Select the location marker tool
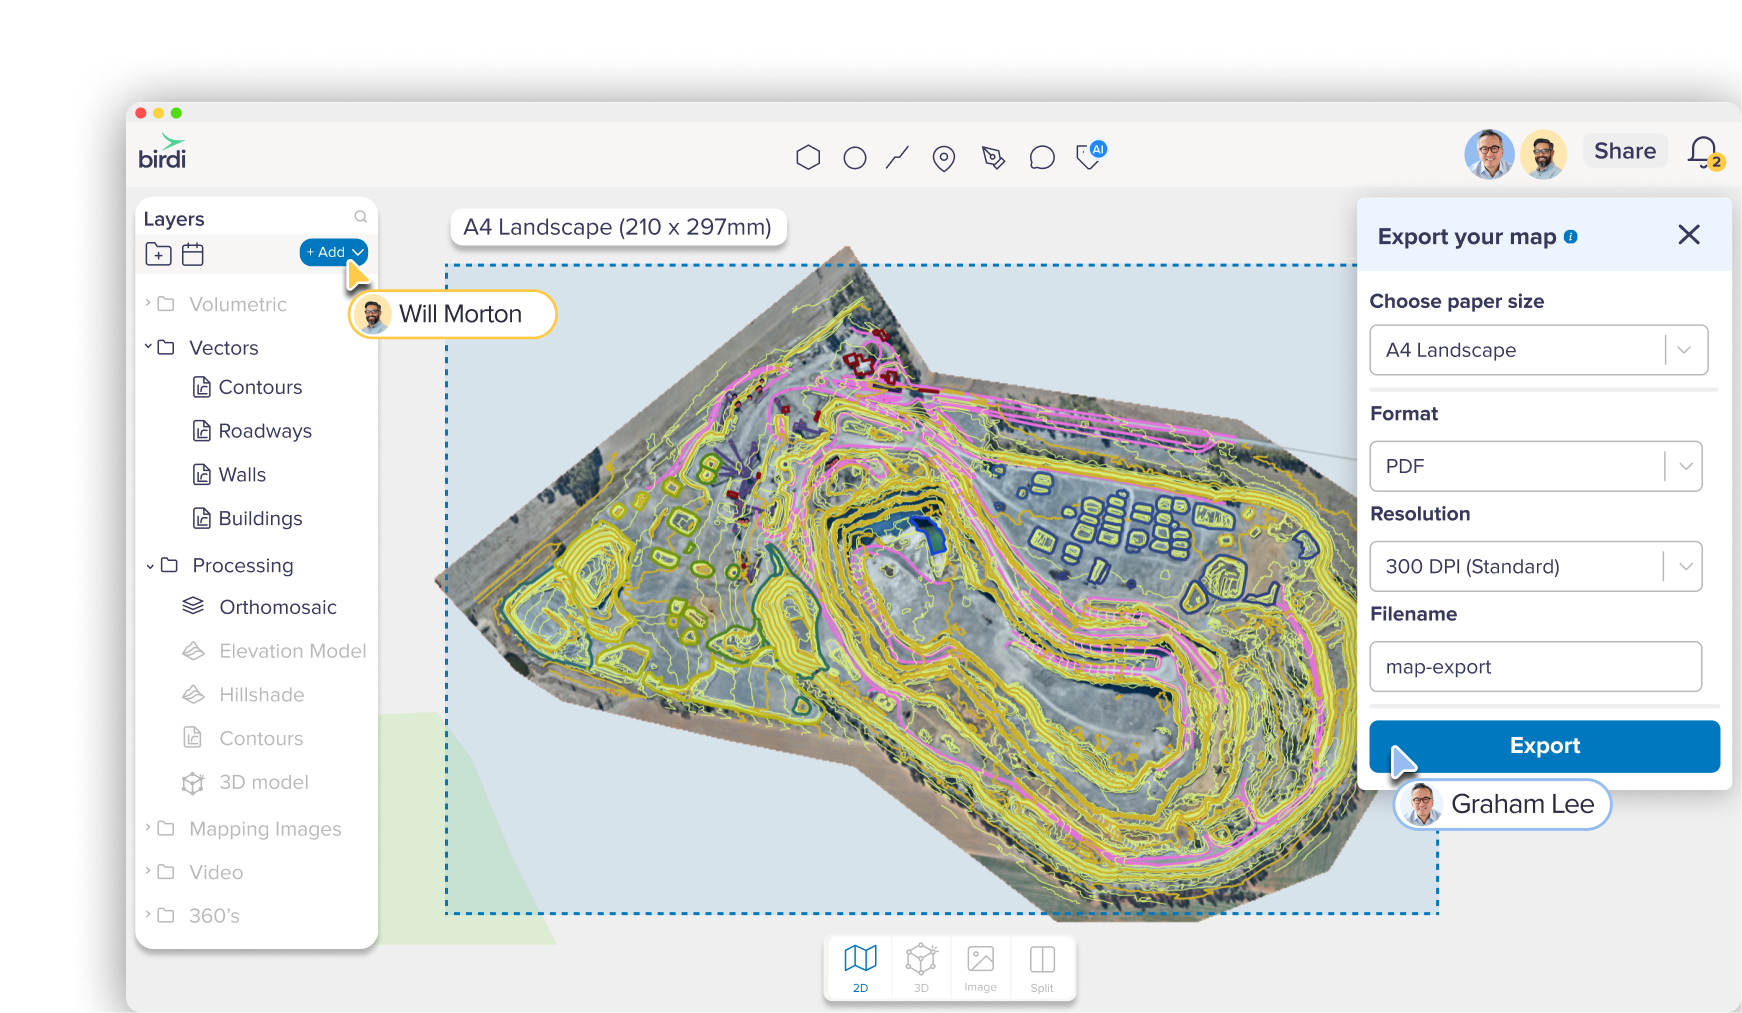The width and height of the screenshot is (1742, 1013). click(x=943, y=157)
